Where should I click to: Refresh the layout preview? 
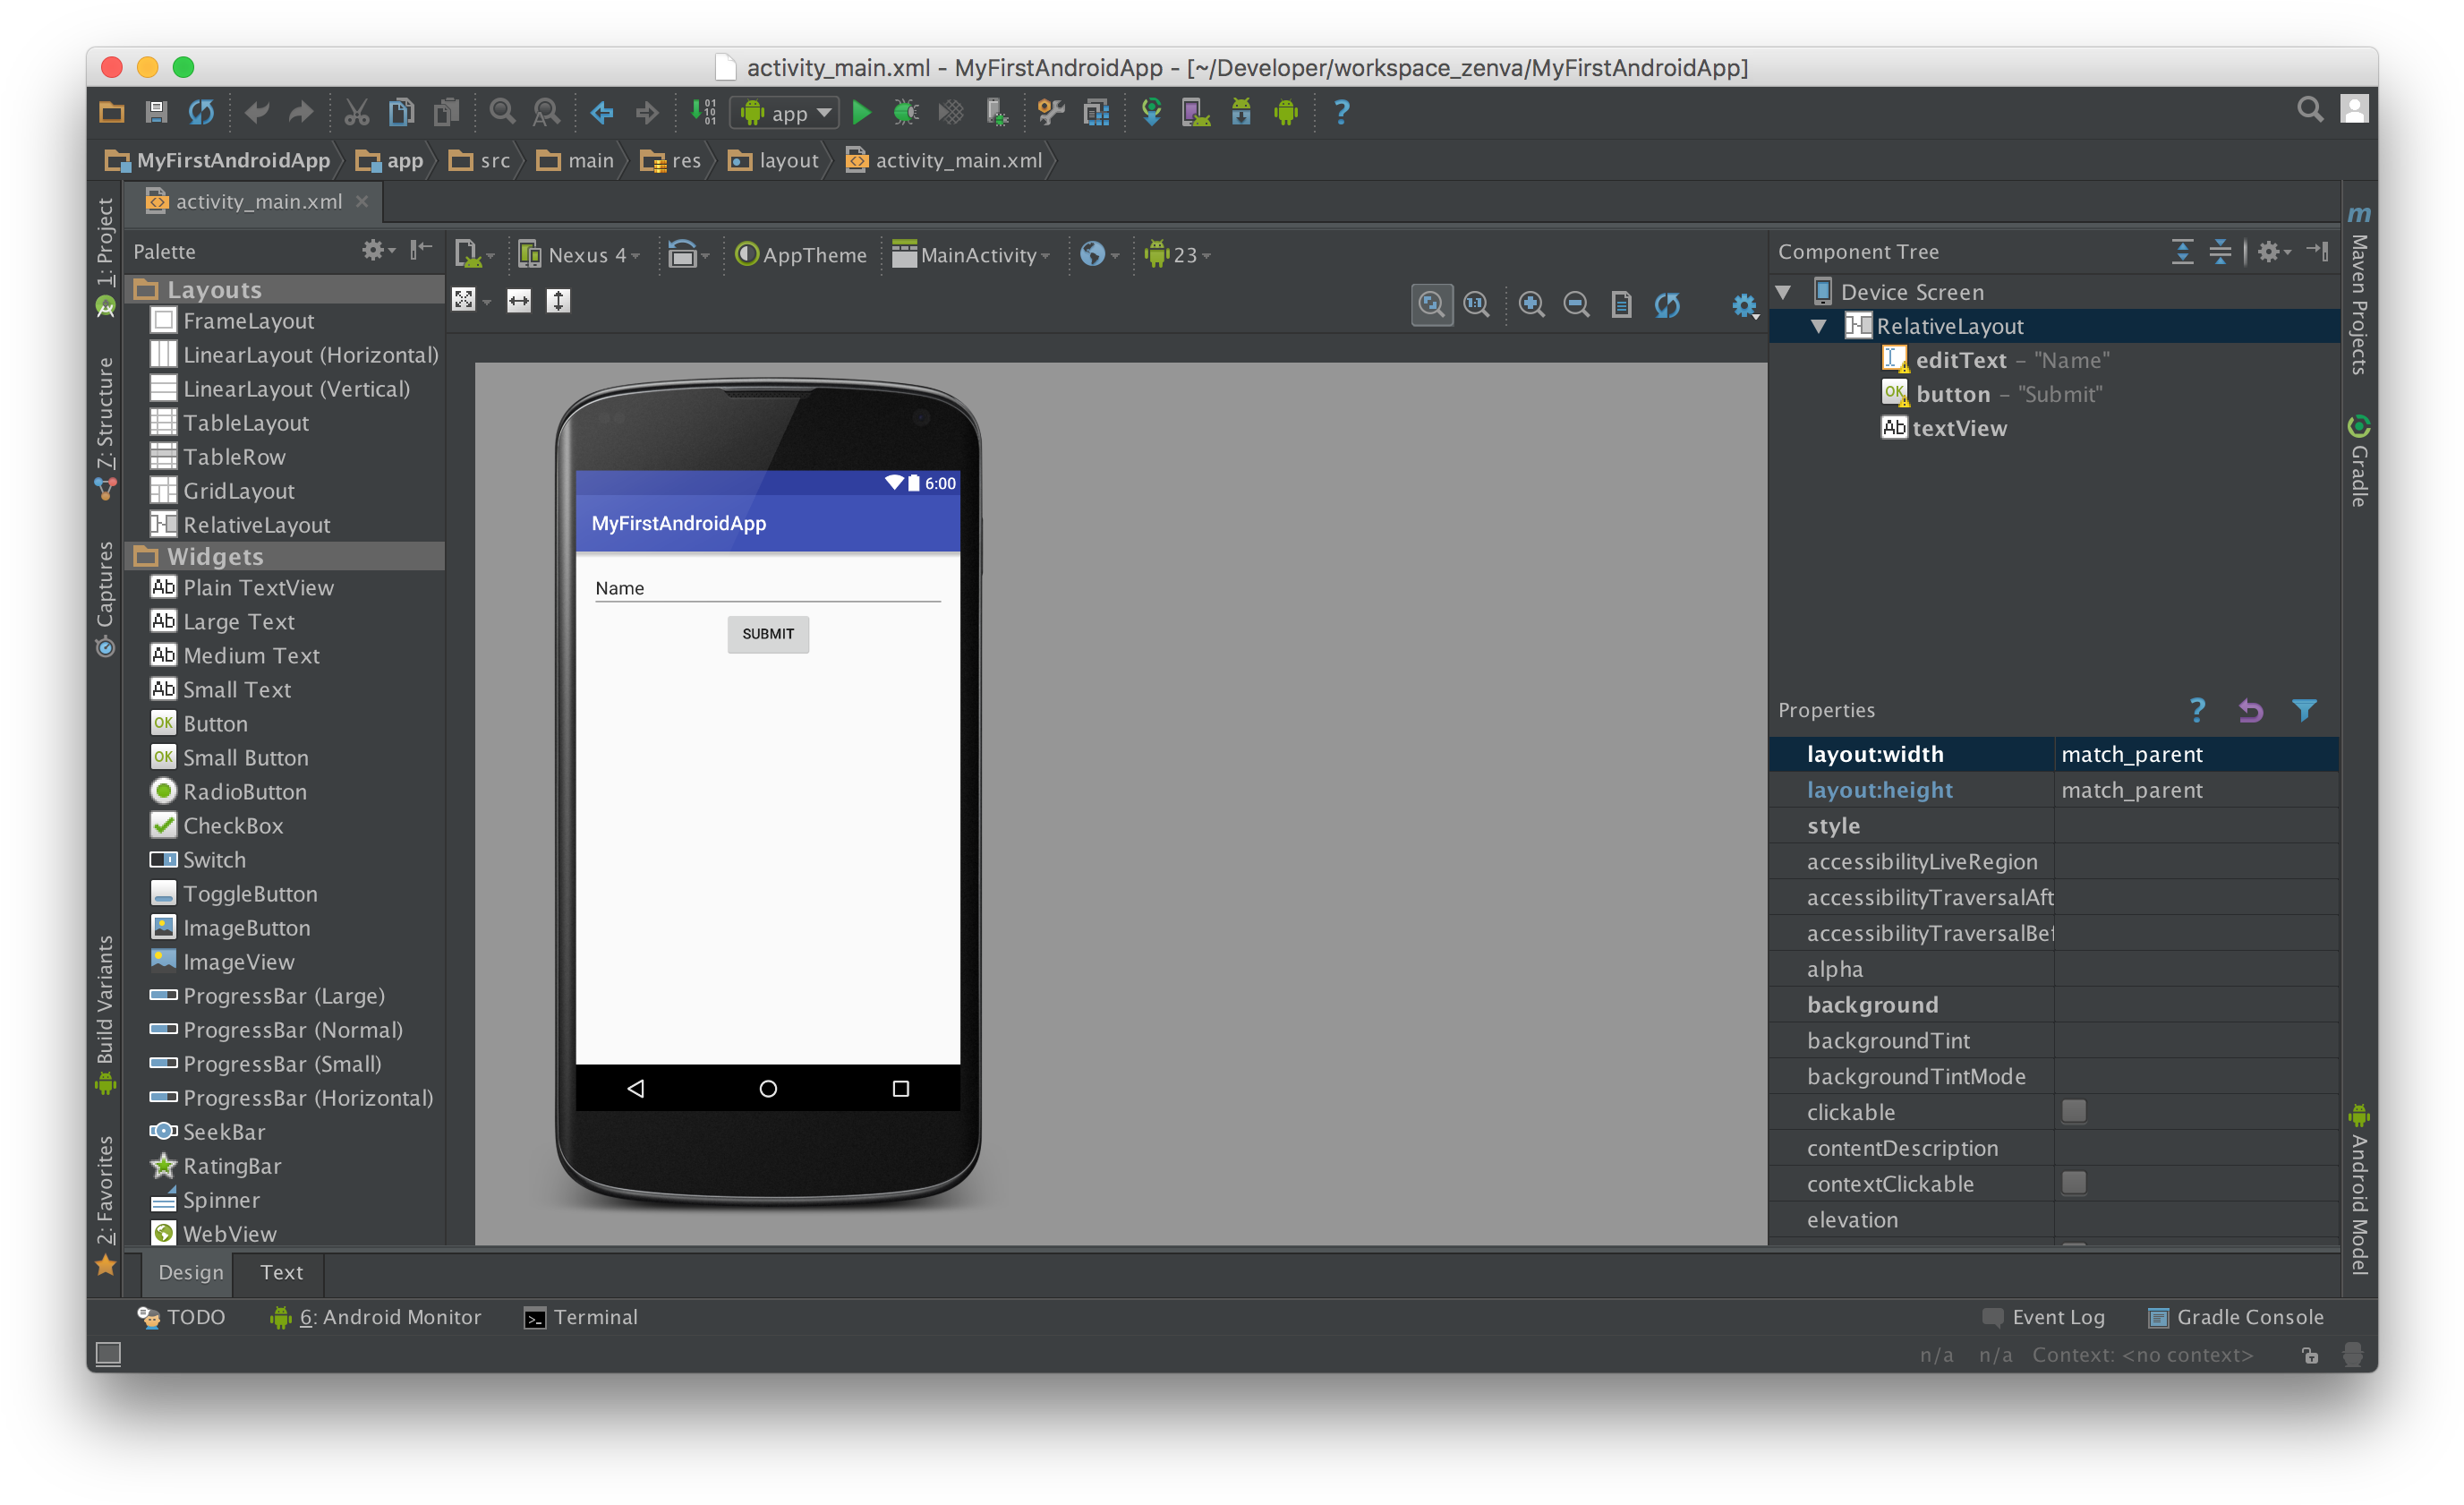(x=1668, y=305)
